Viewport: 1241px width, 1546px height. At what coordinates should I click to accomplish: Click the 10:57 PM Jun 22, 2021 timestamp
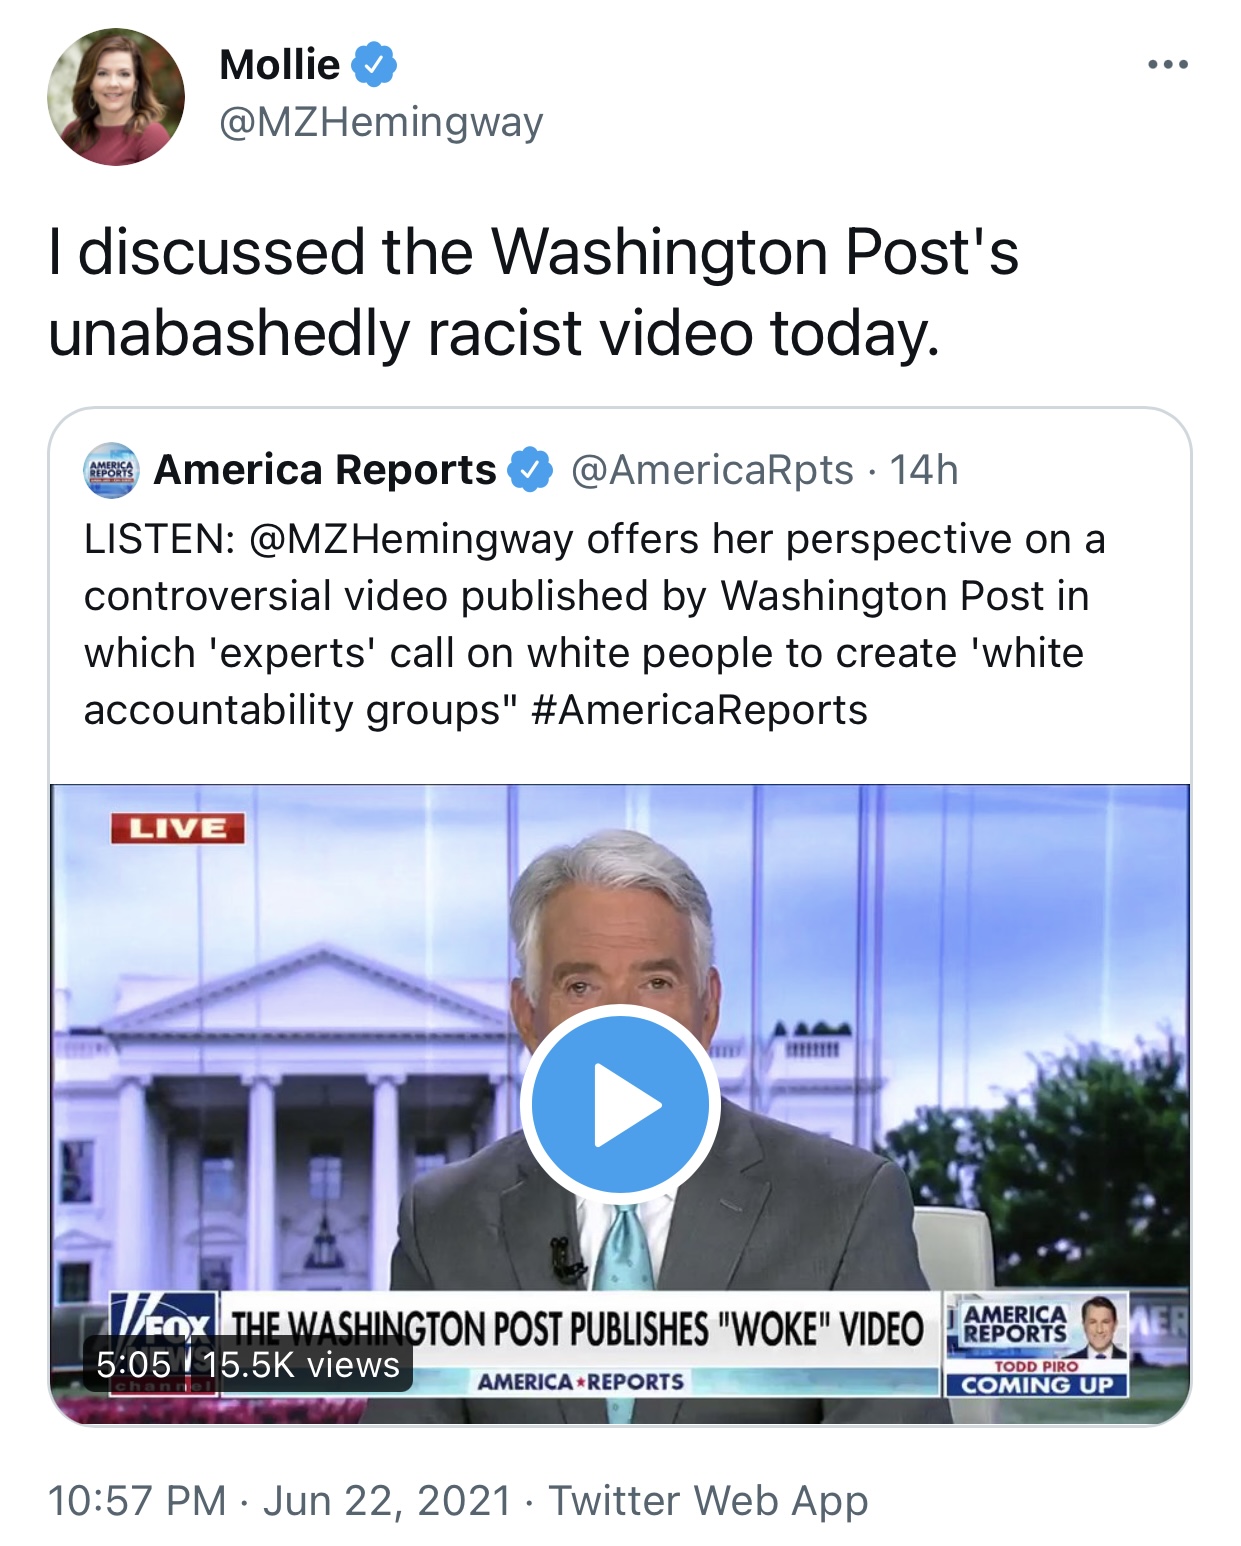(279, 1501)
